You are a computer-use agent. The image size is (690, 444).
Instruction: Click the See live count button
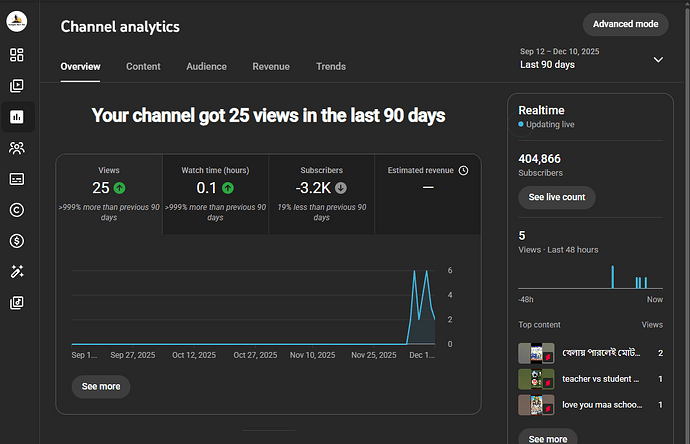pyautogui.click(x=557, y=197)
